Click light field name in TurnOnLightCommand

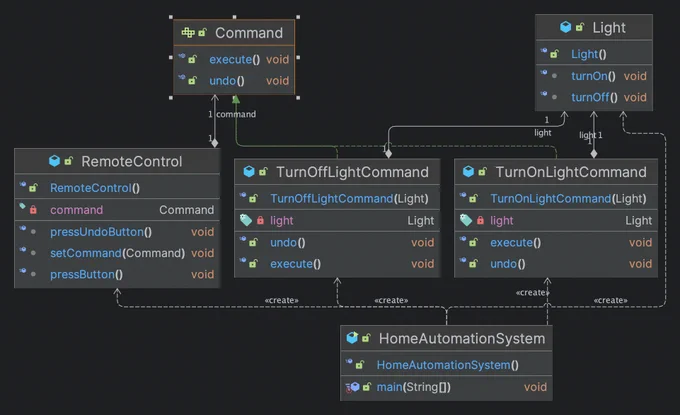pyautogui.click(x=502, y=221)
